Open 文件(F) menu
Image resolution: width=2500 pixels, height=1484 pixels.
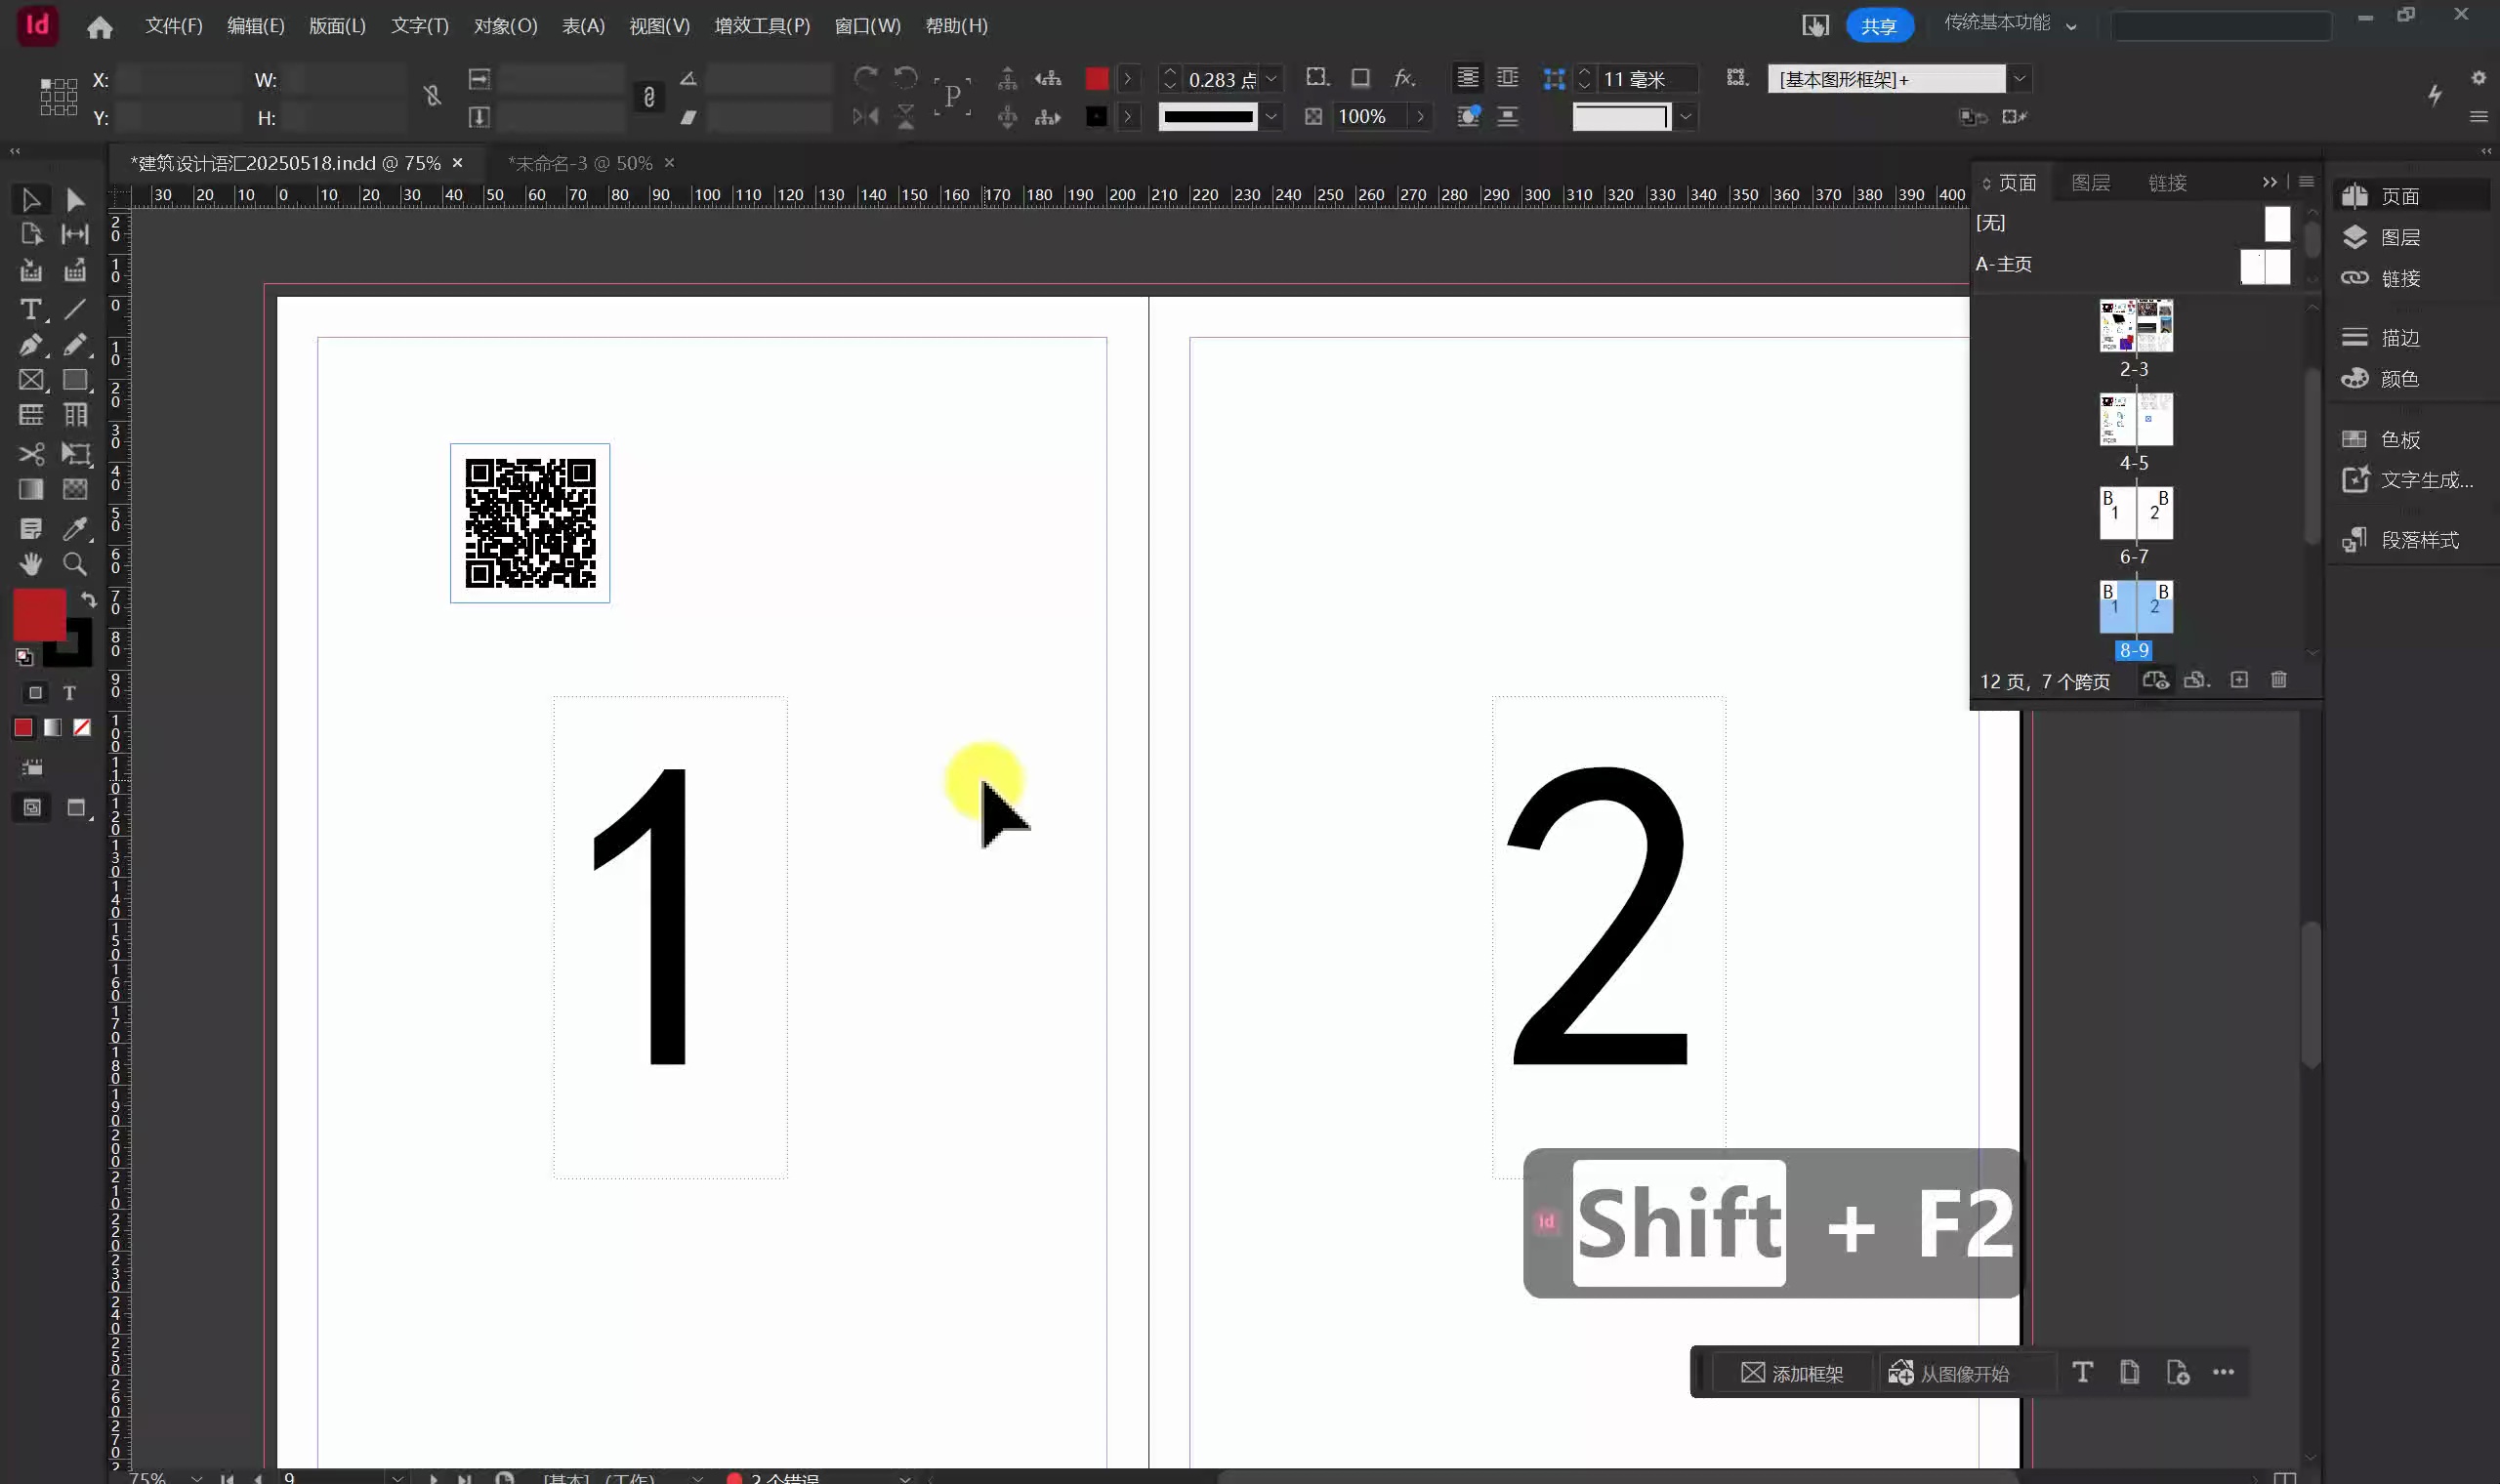[x=173, y=26]
